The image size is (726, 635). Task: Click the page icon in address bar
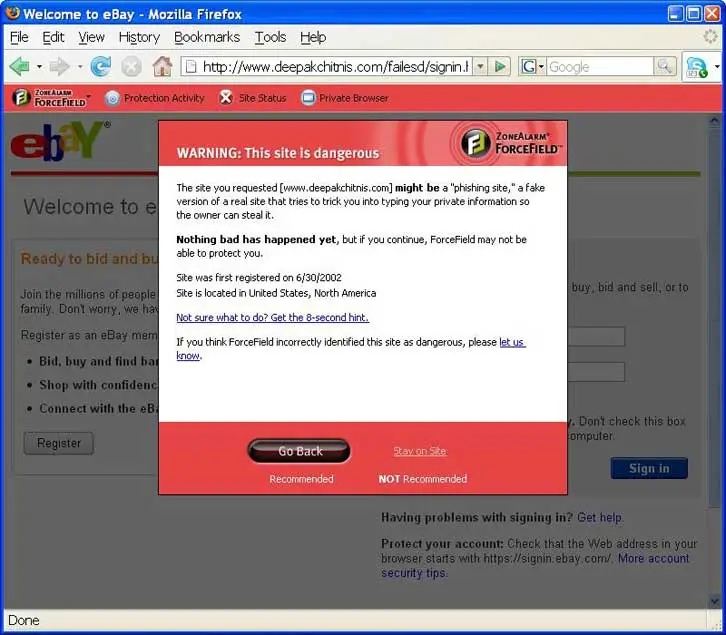coord(191,67)
